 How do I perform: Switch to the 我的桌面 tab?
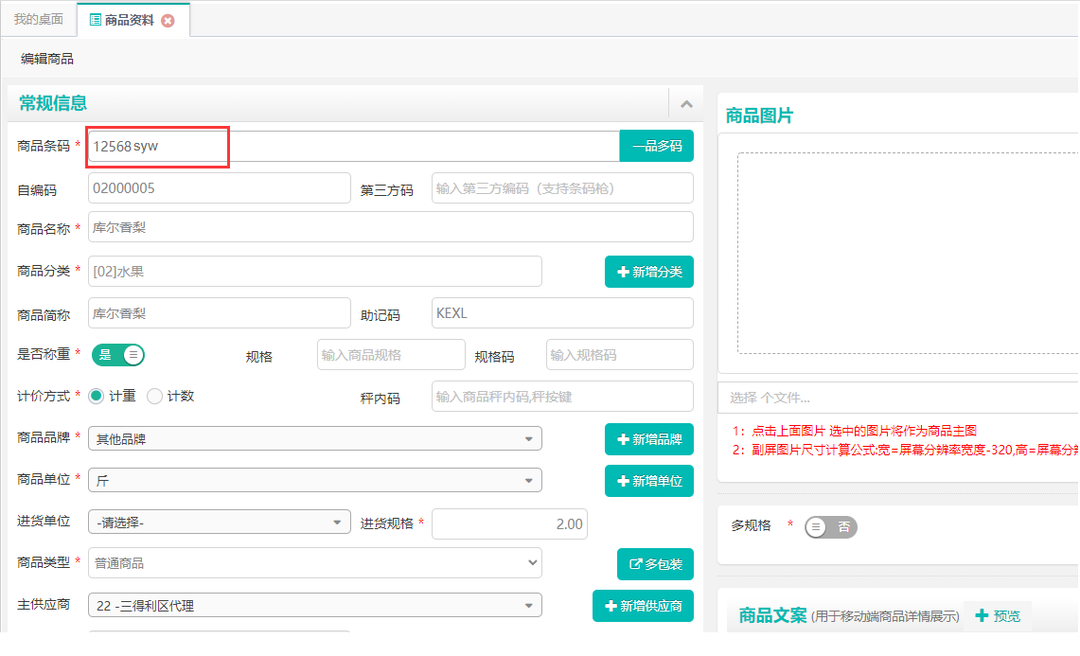coord(38,20)
